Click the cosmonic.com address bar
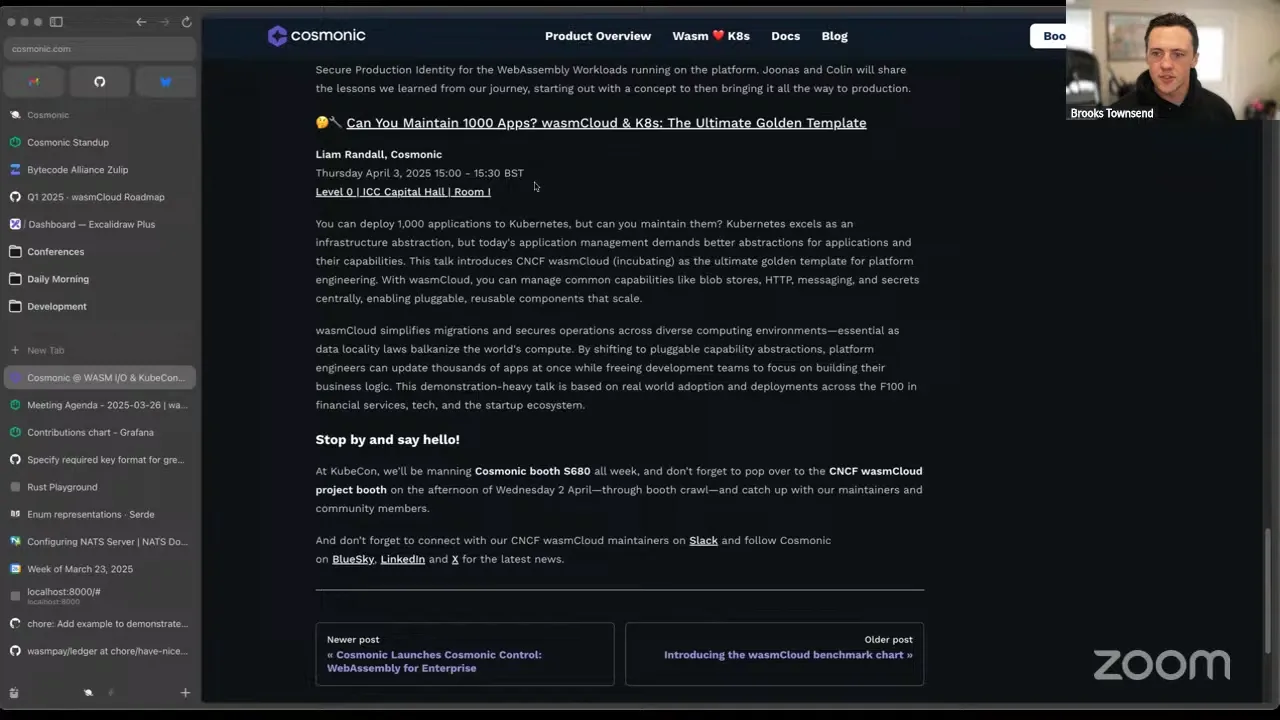This screenshot has height=720, width=1280. (x=100, y=49)
